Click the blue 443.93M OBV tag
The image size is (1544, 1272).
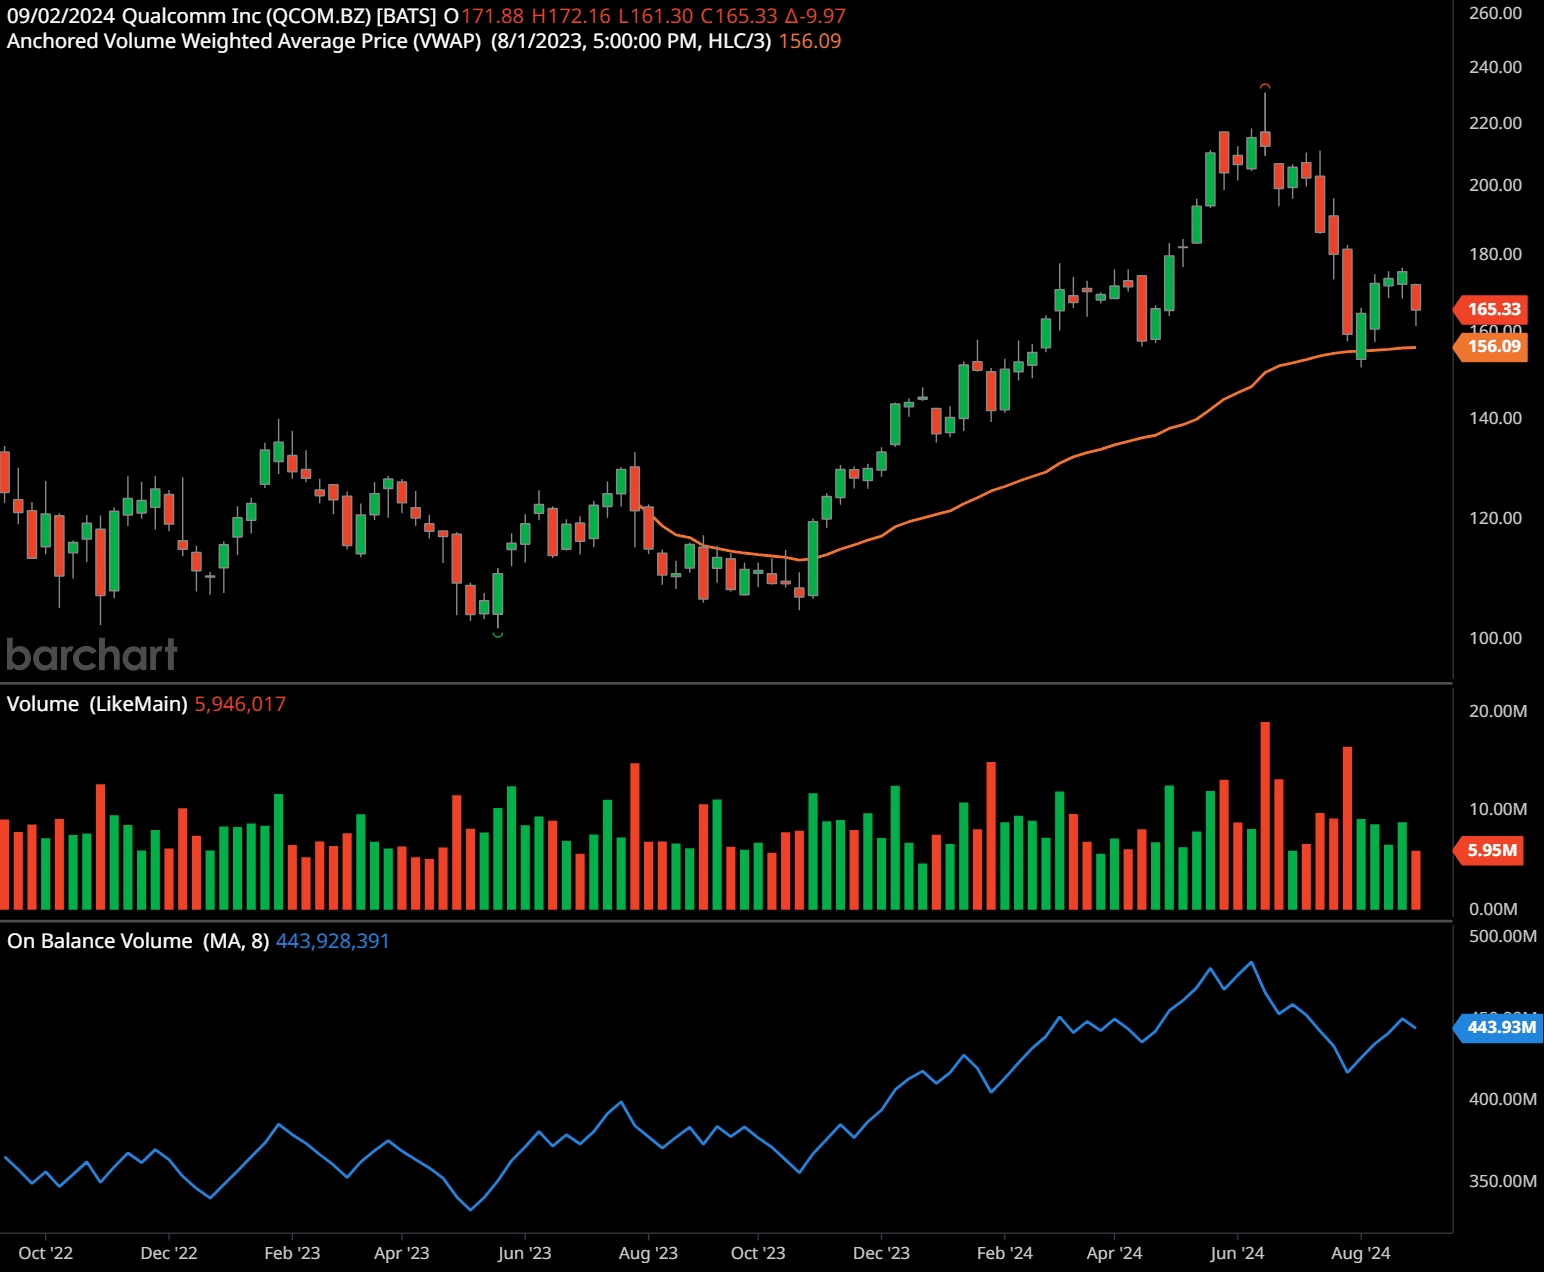1498,1027
